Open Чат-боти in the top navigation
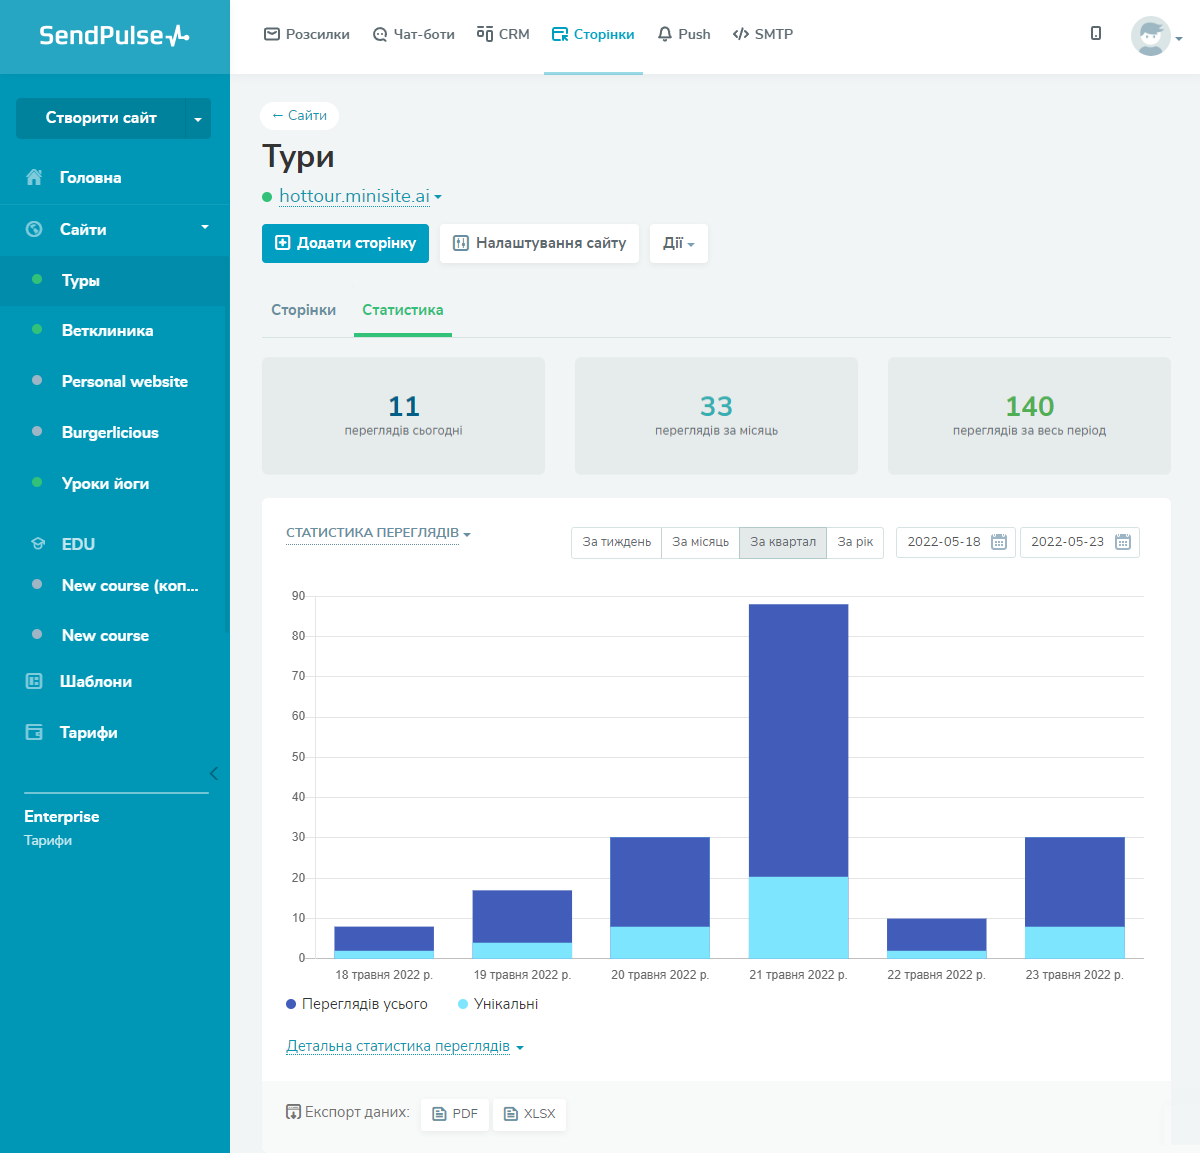The width and height of the screenshot is (1200, 1153). click(x=413, y=34)
